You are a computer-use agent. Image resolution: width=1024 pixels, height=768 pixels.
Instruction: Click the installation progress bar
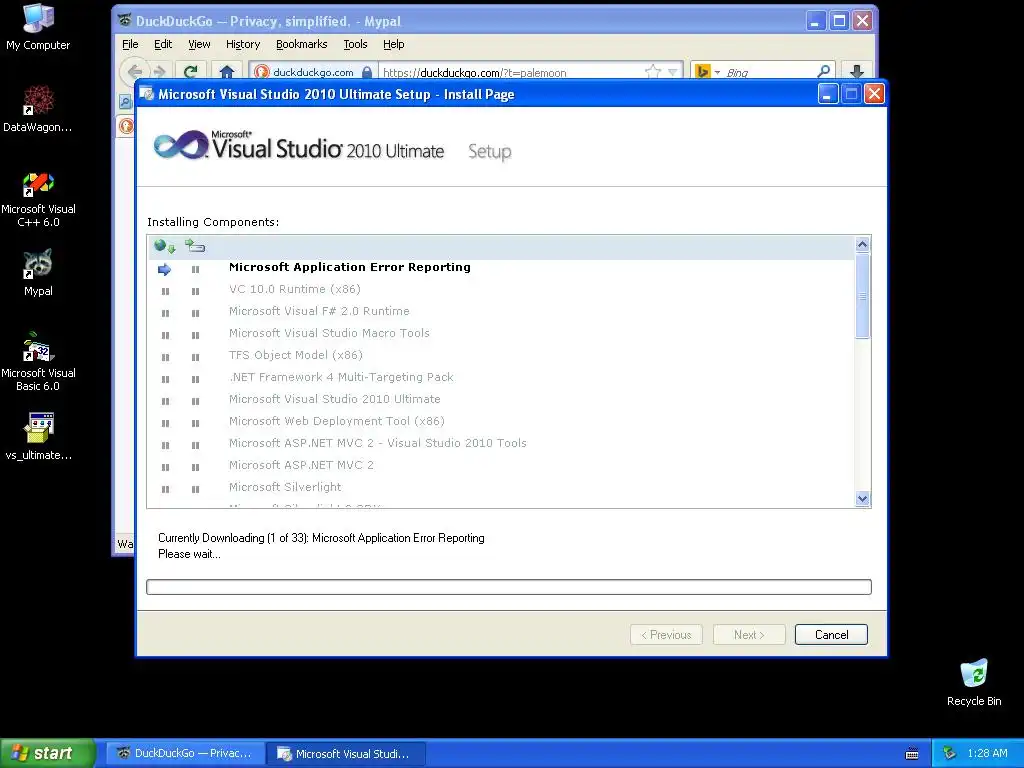[x=509, y=587]
